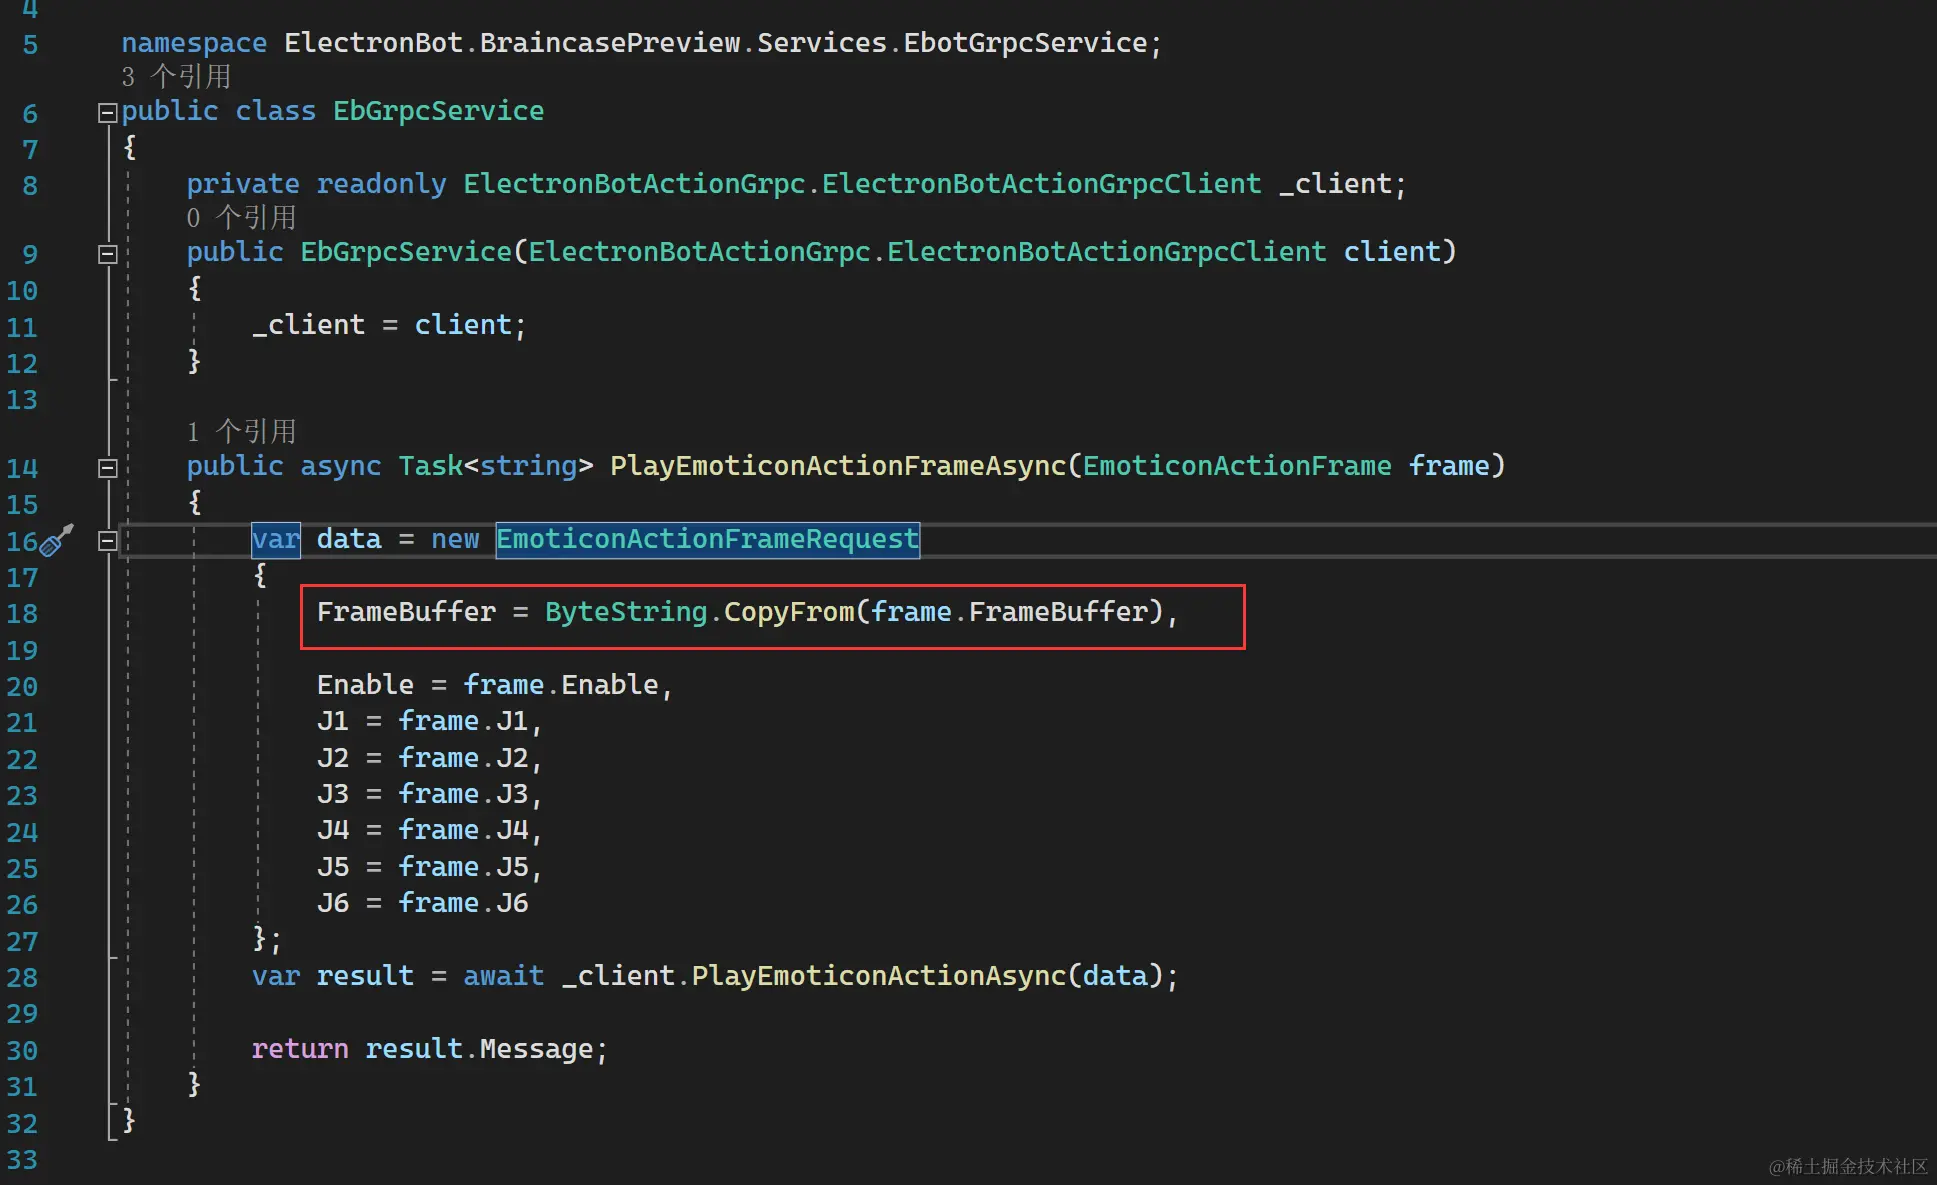Click the PlayEmoticonActionAsync call on line 28
1937x1185 pixels.
878,976
